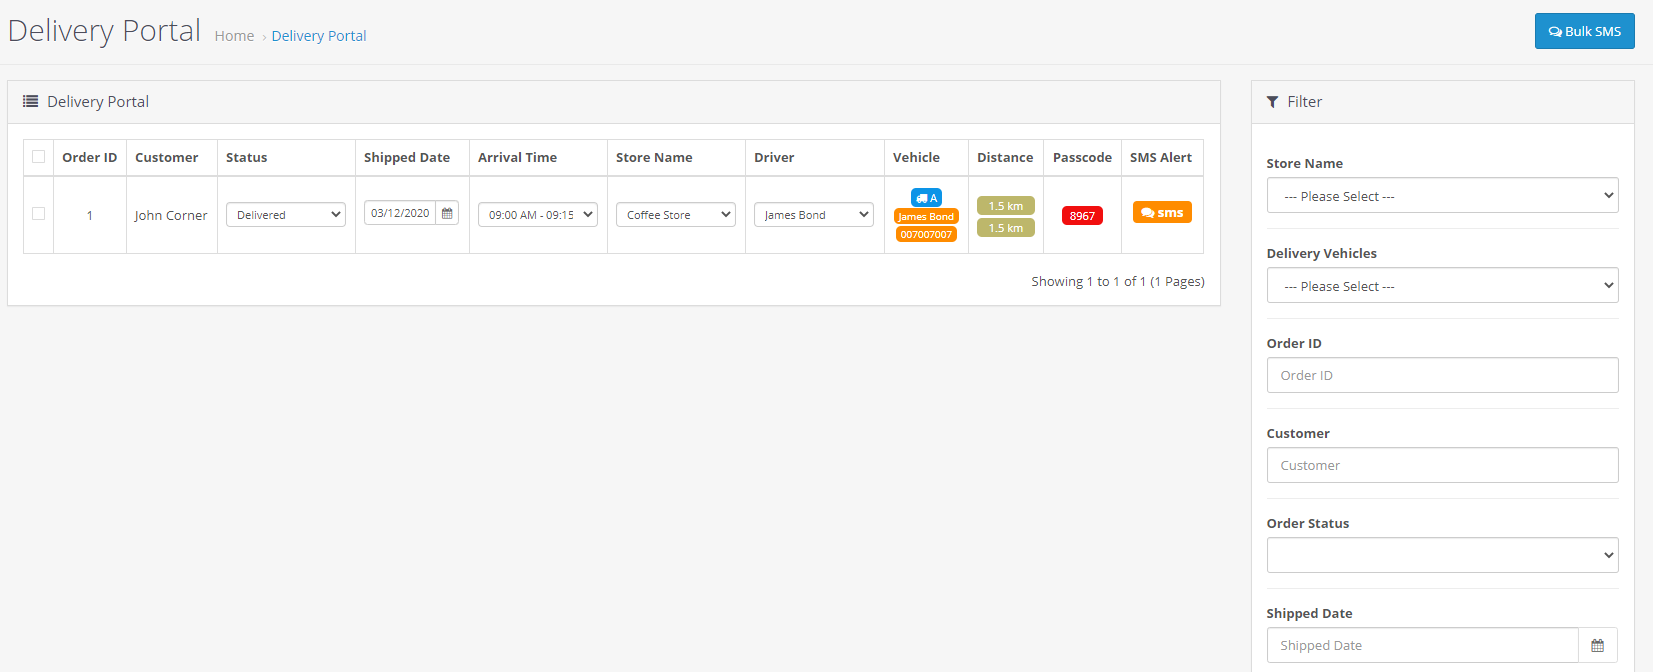
Task: Click the top 1.5 km distance badge
Action: (x=1005, y=206)
